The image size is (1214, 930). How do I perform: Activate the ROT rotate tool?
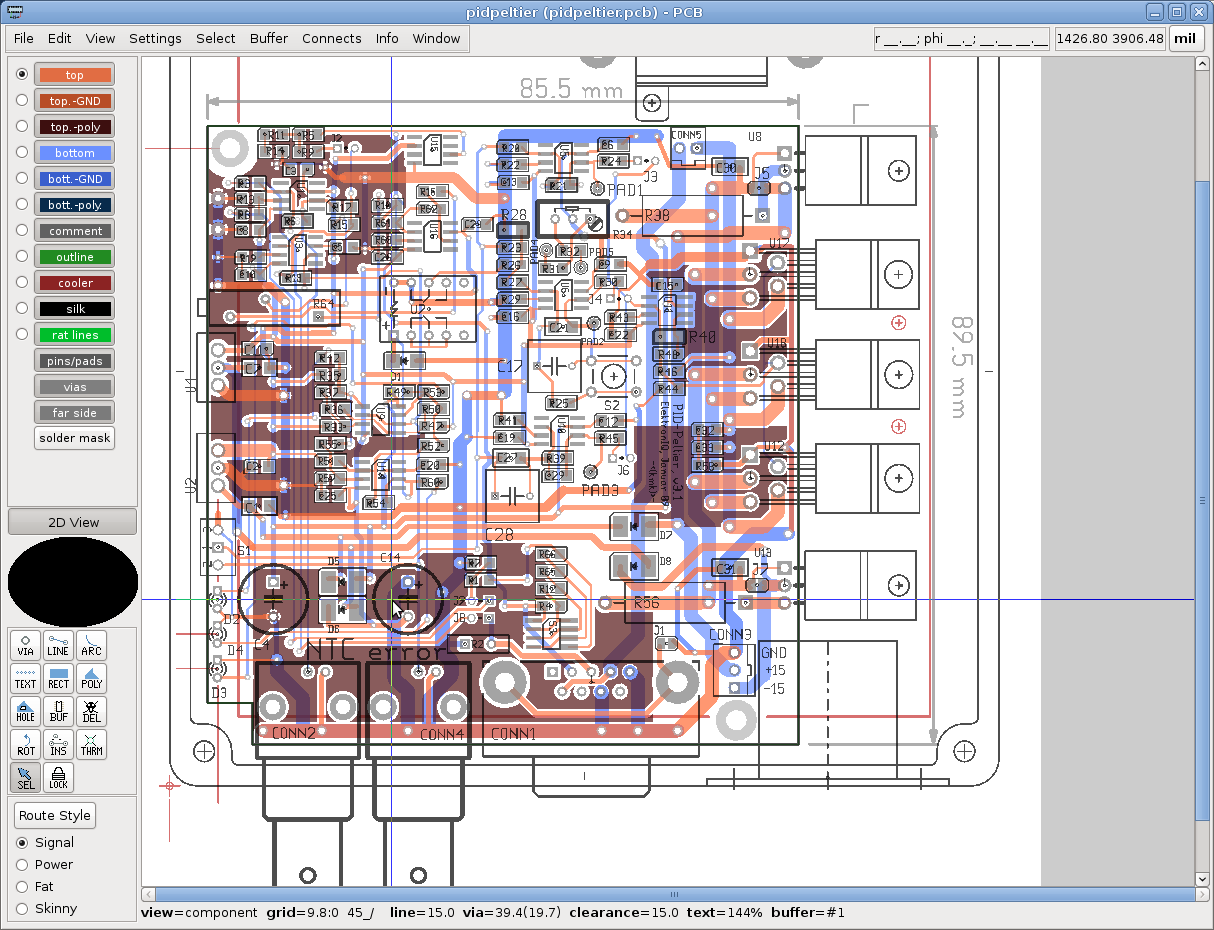pyautogui.click(x=25, y=745)
